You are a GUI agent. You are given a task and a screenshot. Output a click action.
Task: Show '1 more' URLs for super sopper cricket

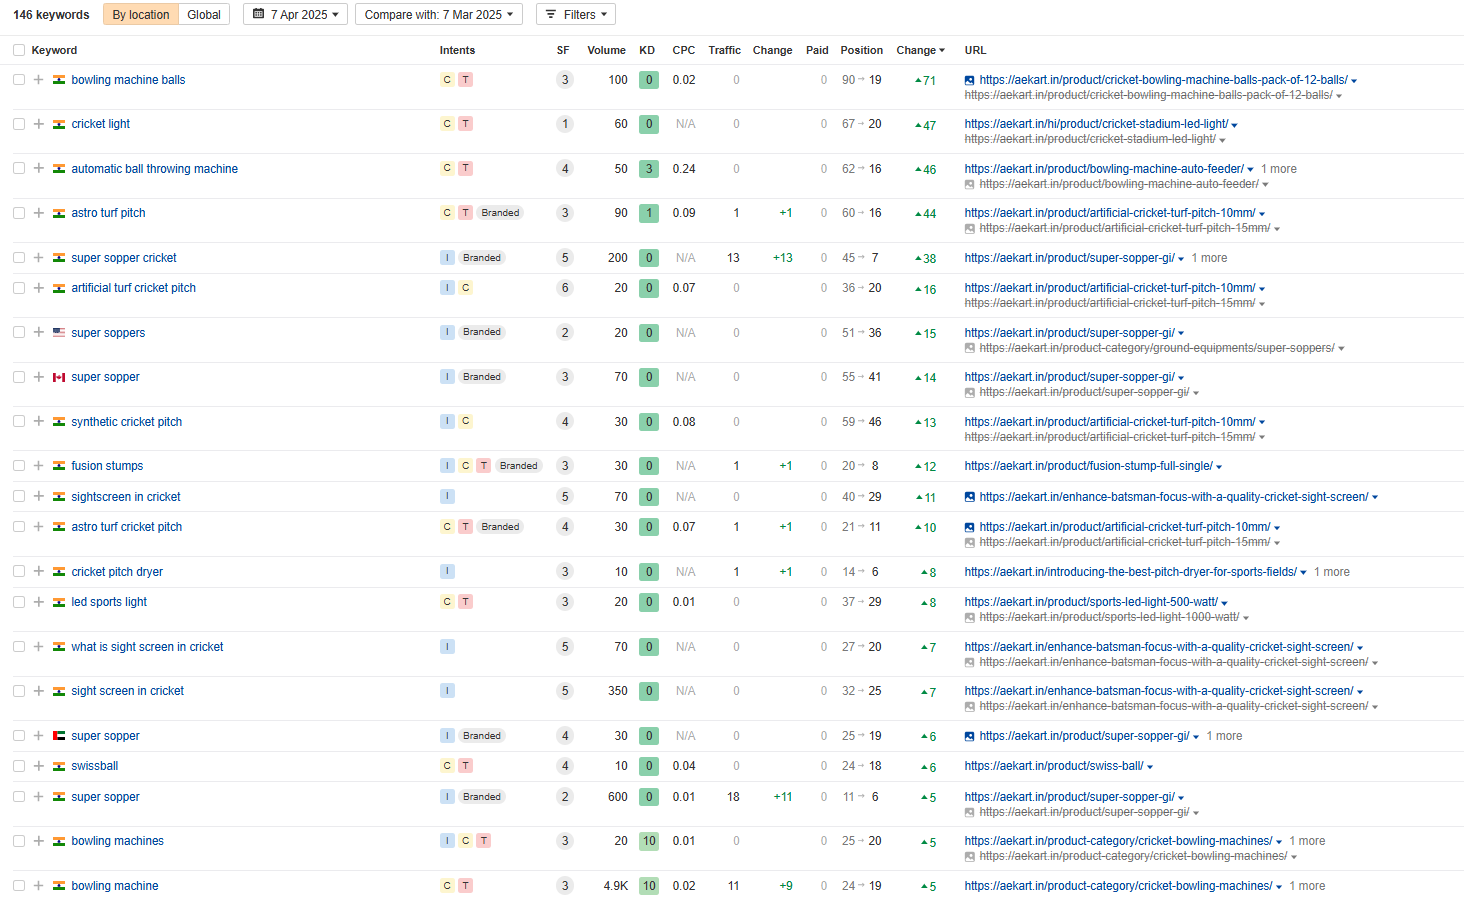(1209, 258)
